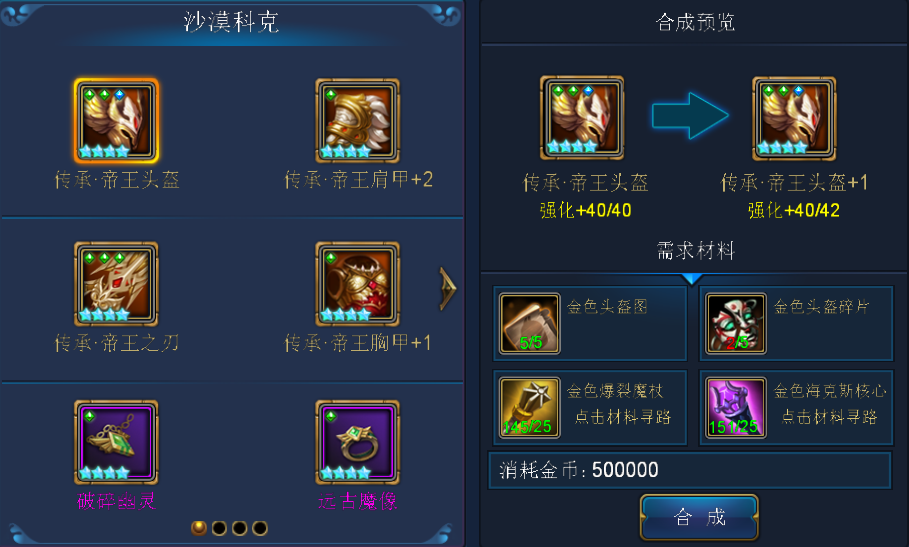
Task: Click the result 传承·帝王头盔+1 preview icon
Action: pyautogui.click(x=794, y=119)
